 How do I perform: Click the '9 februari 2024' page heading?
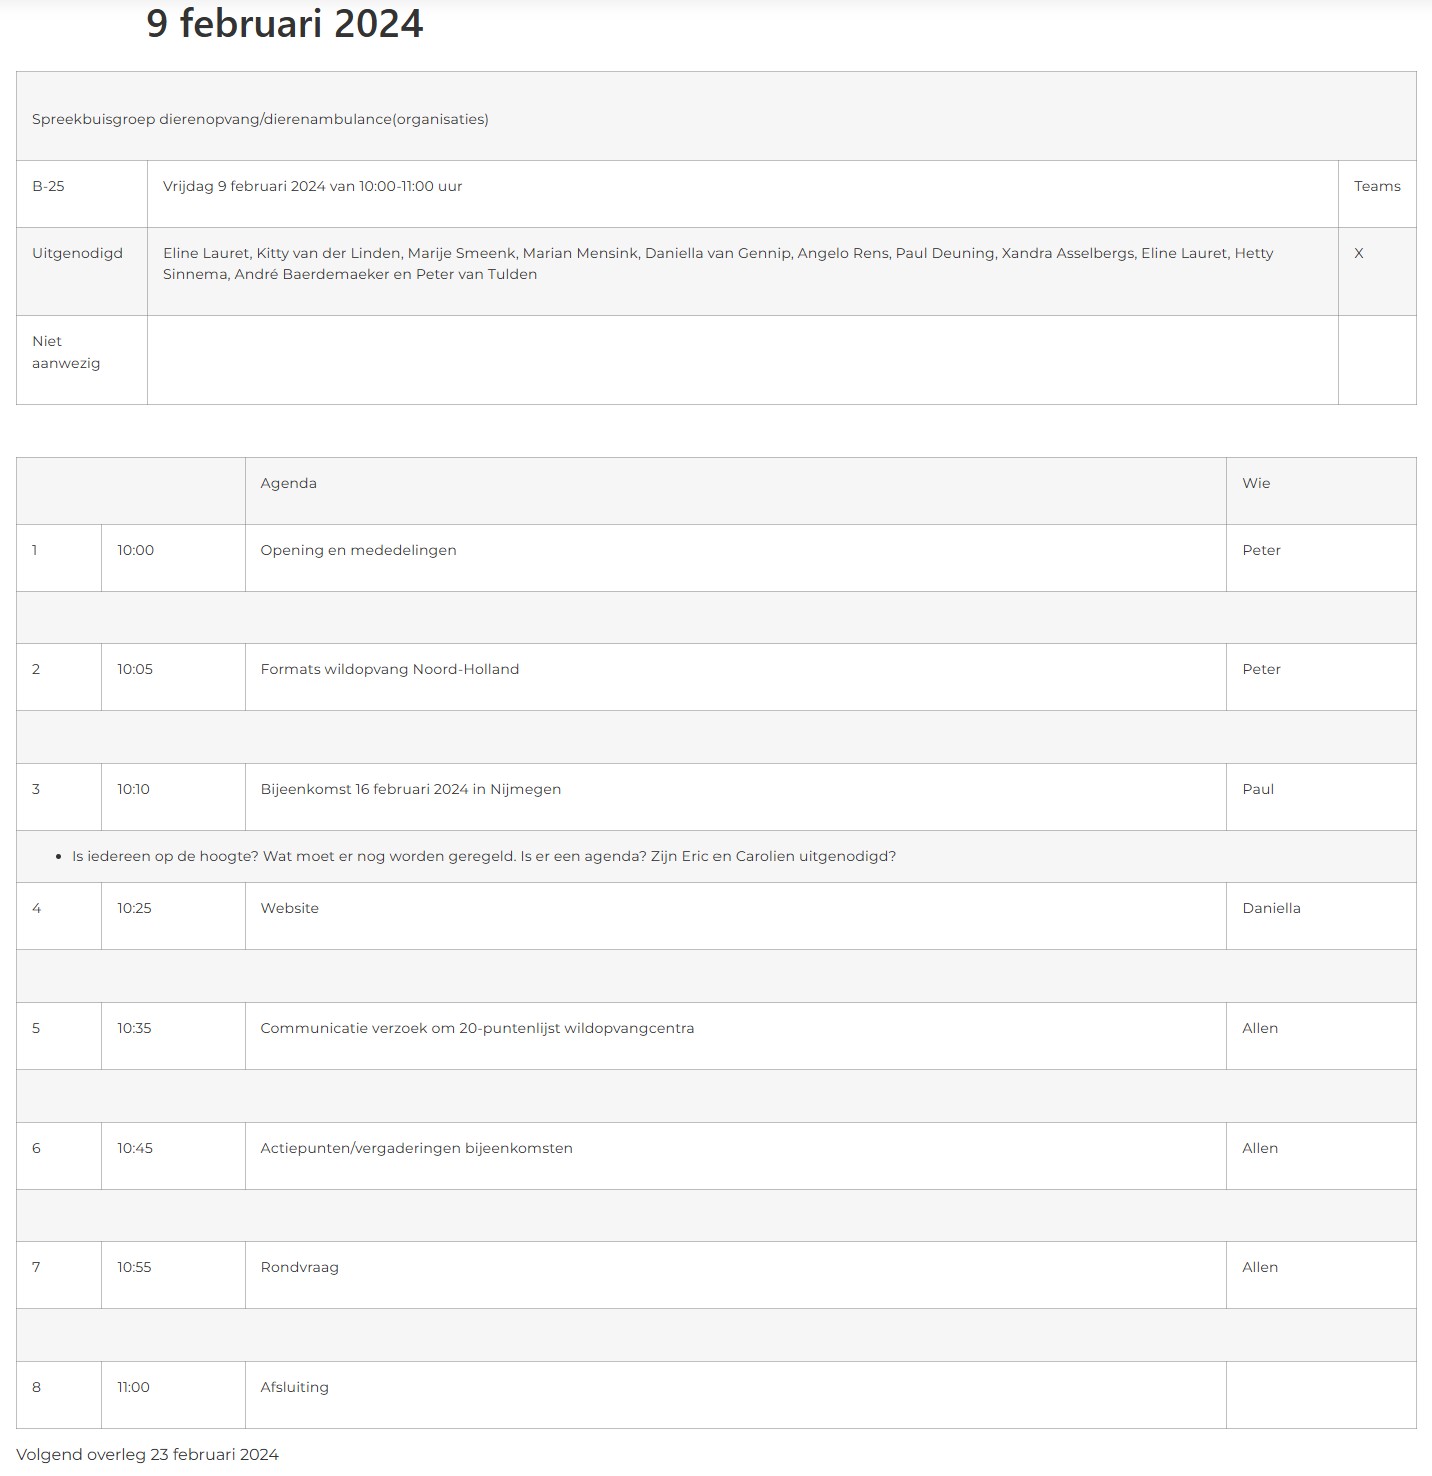284,24
